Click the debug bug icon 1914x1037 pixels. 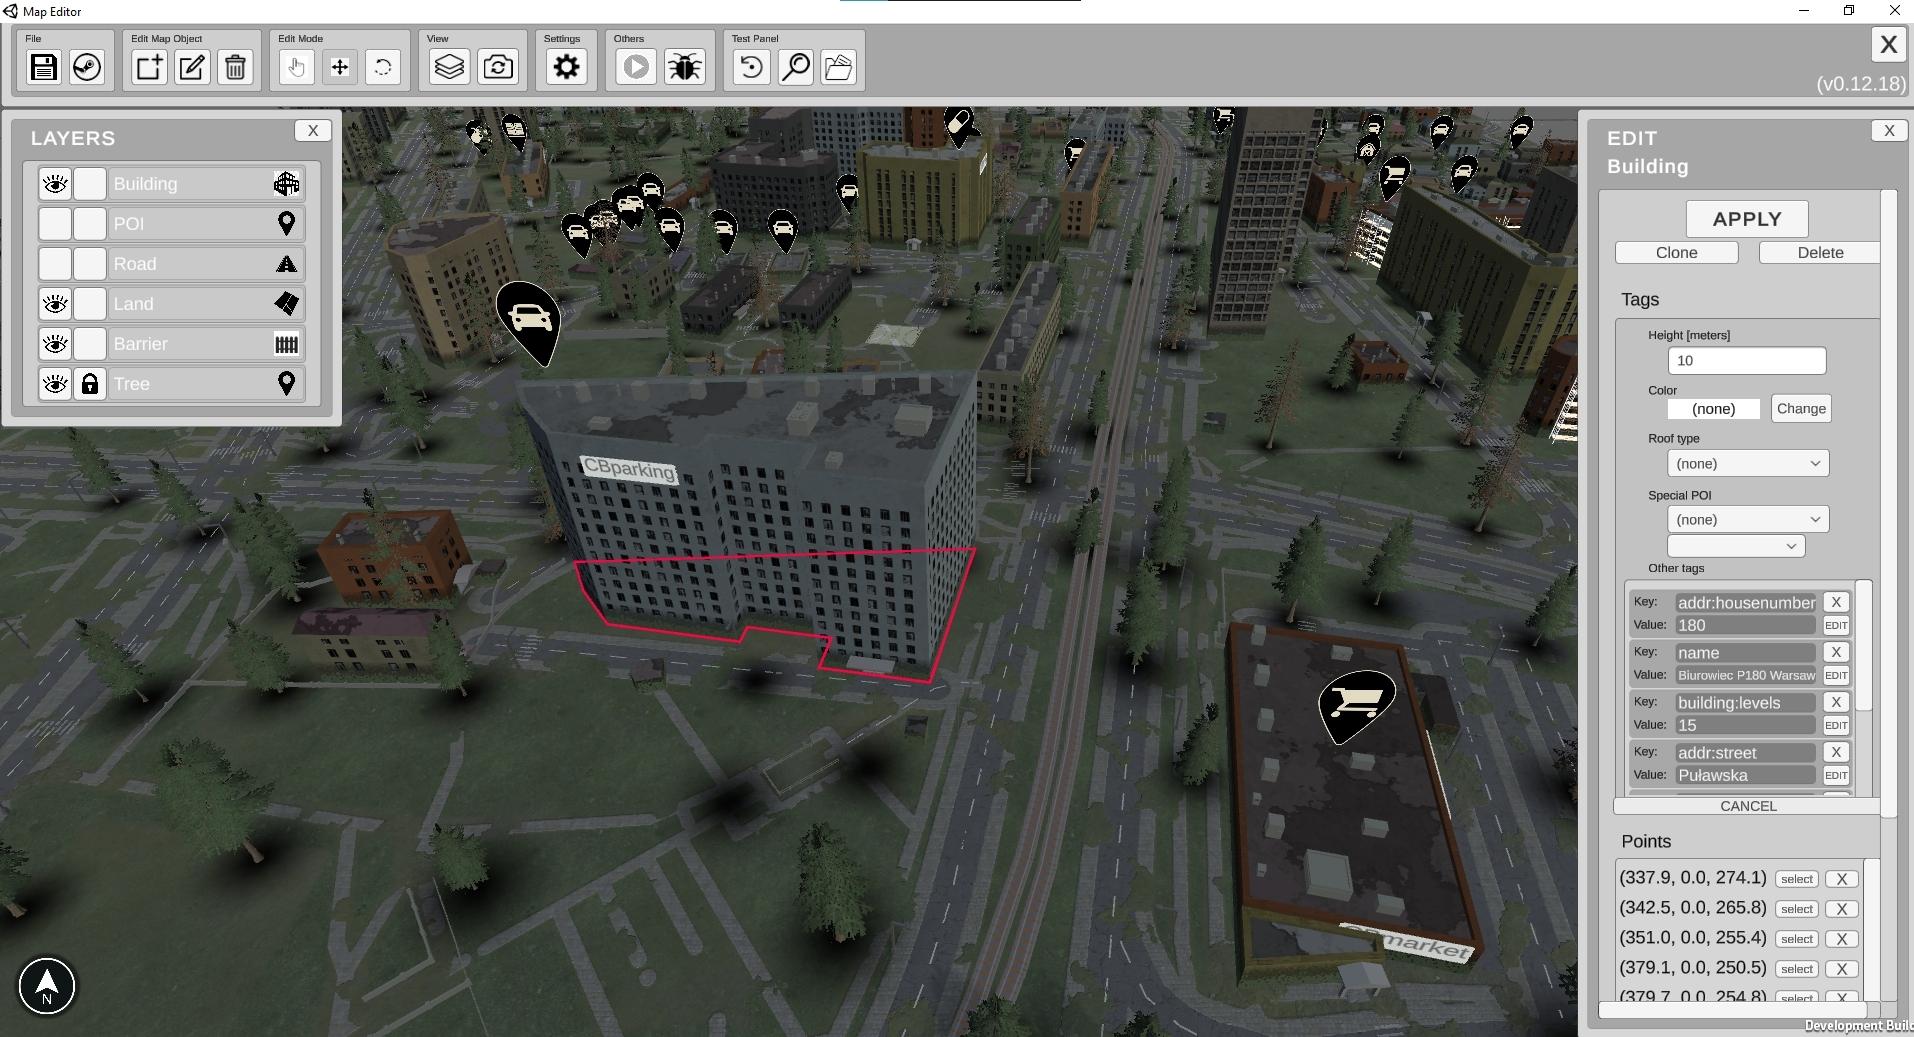685,67
